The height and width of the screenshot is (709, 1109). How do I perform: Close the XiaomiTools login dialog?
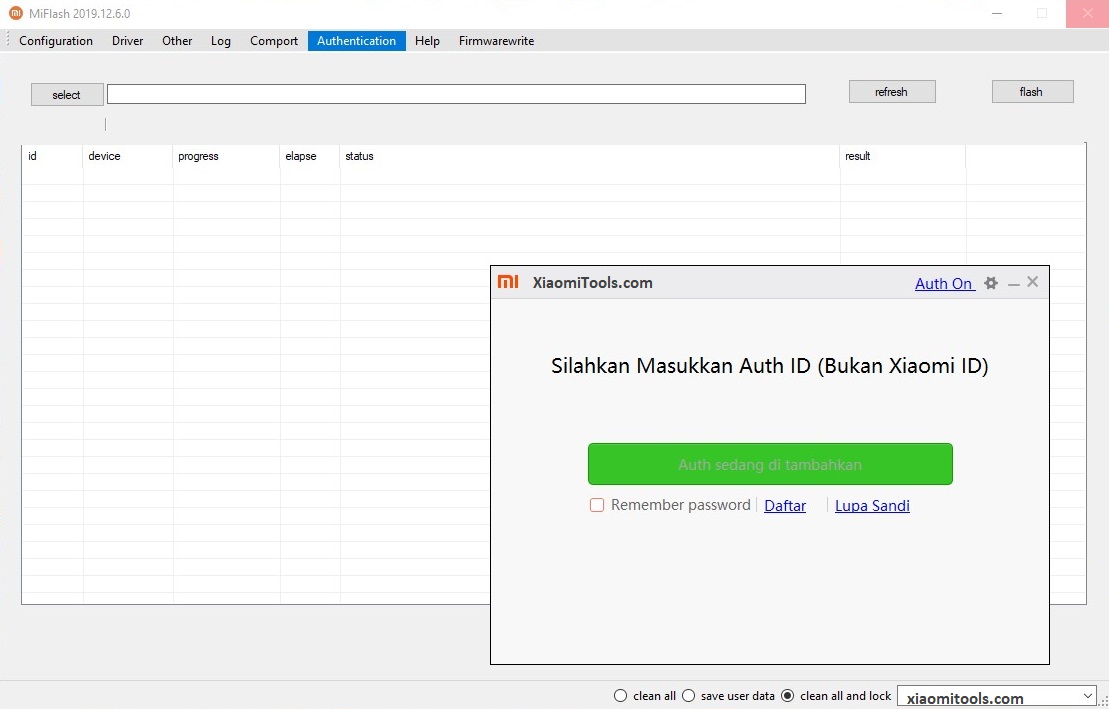coord(1033,282)
